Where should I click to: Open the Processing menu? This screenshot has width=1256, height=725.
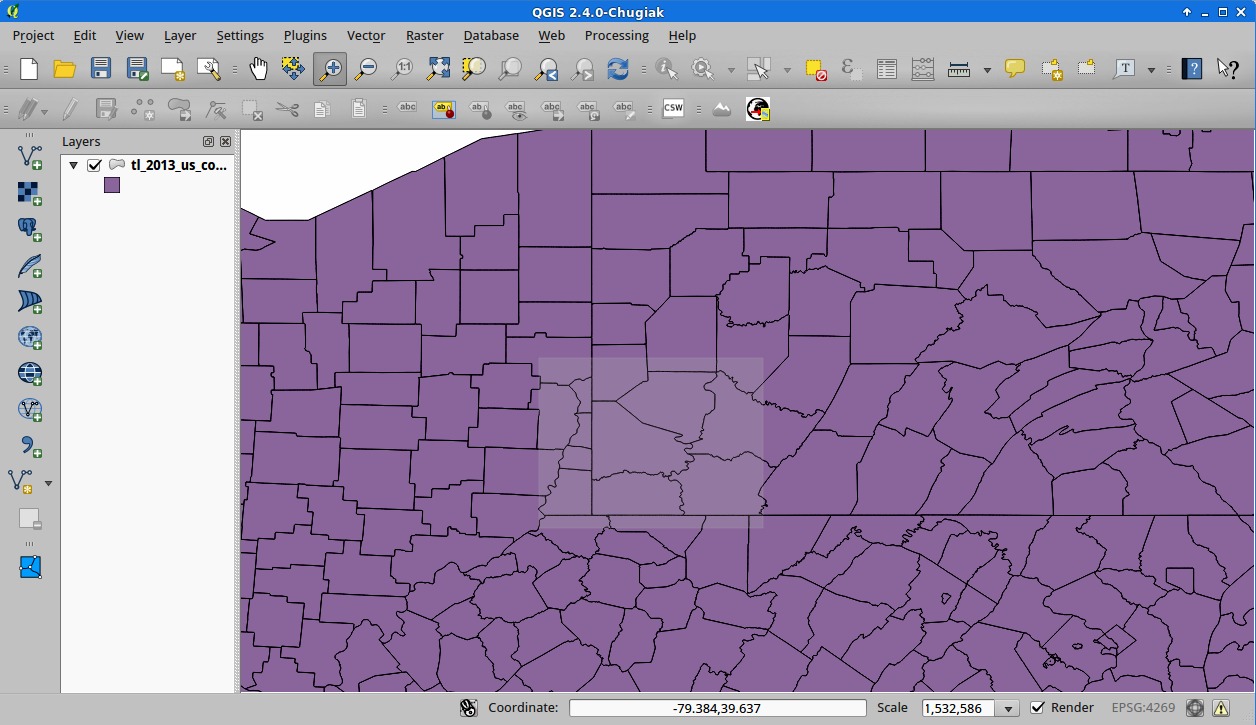tap(616, 35)
